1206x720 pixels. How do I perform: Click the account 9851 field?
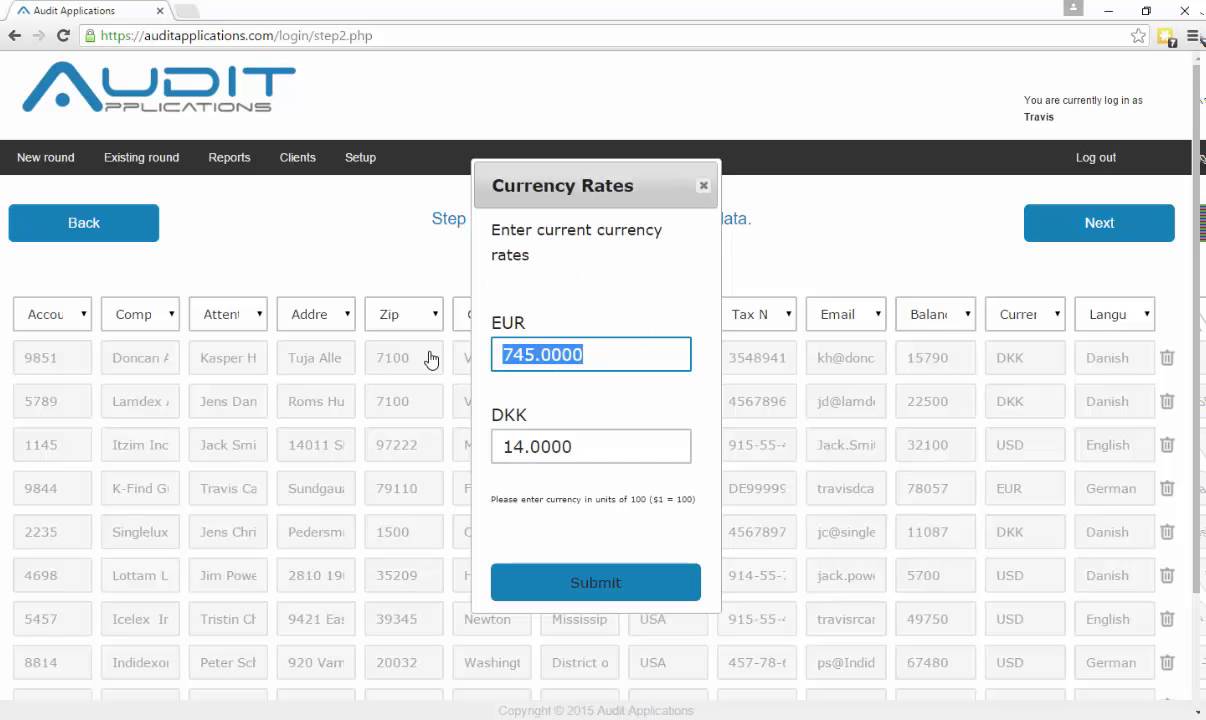click(52, 357)
